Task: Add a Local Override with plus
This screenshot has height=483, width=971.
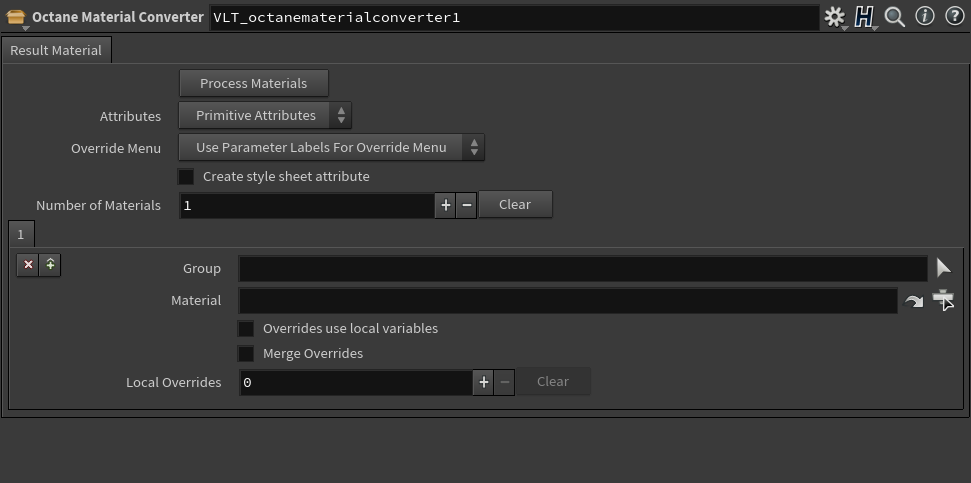Action: [x=483, y=383]
